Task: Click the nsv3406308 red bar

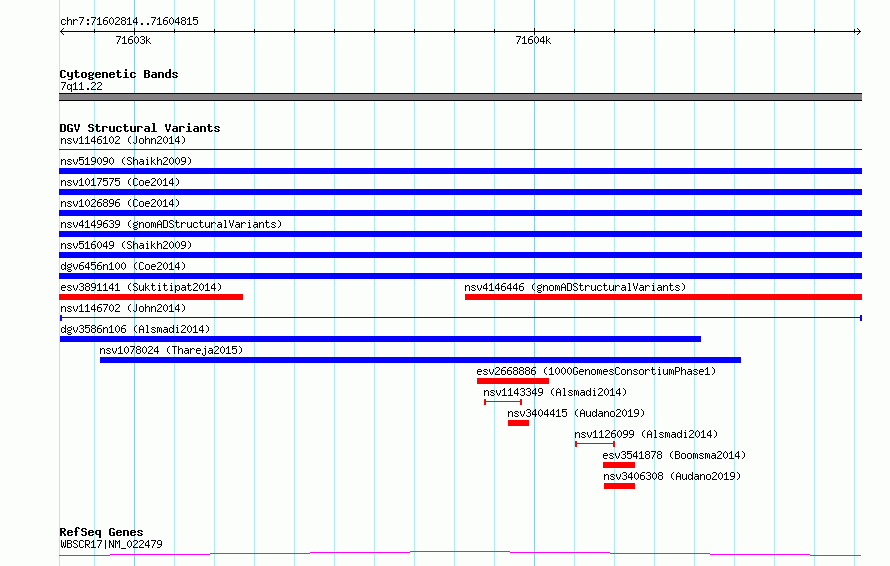Action: pyautogui.click(x=619, y=486)
